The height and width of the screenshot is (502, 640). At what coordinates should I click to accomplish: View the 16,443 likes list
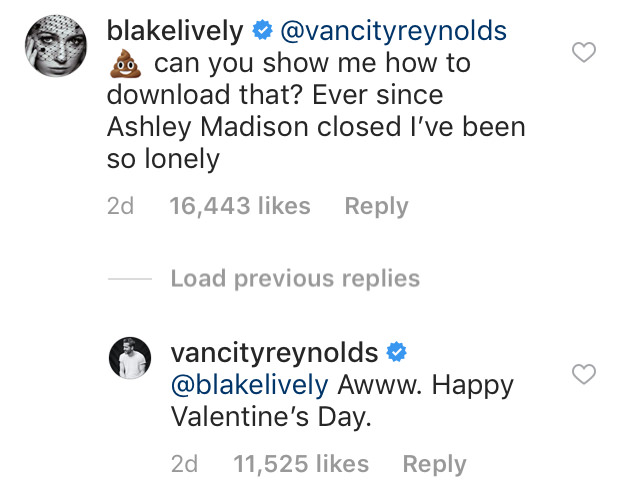[240, 205]
